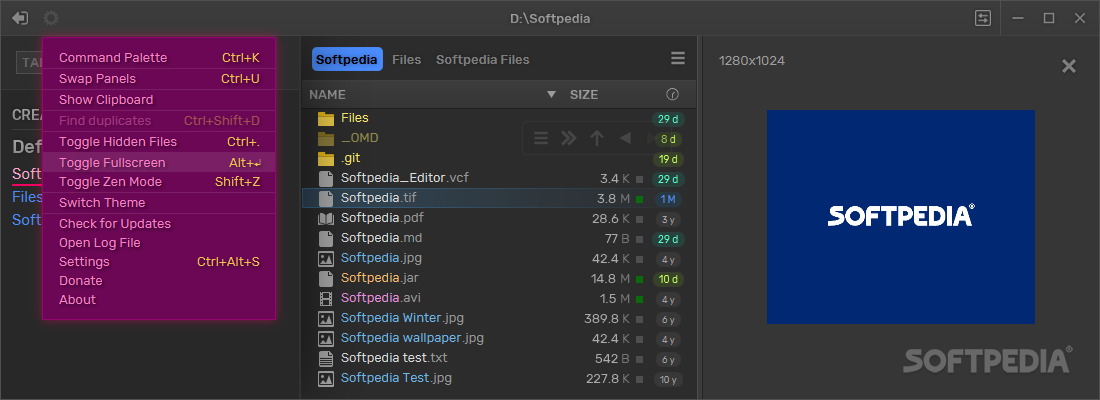The width and height of the screenshot is (1100, 400).
Task: Click the image icon of Softpedia wallpaper.jpg
Action: [x=326, y=338]
